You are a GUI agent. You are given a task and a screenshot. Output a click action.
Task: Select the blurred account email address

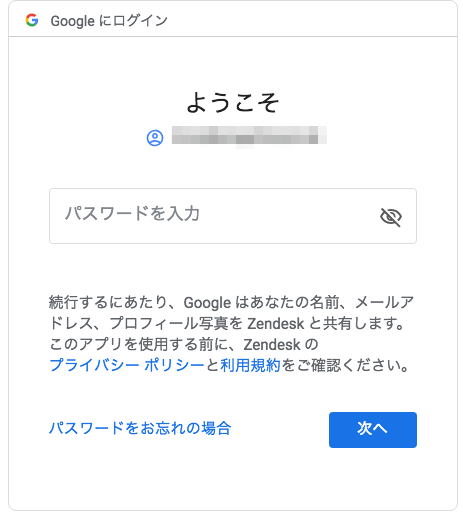249,136
